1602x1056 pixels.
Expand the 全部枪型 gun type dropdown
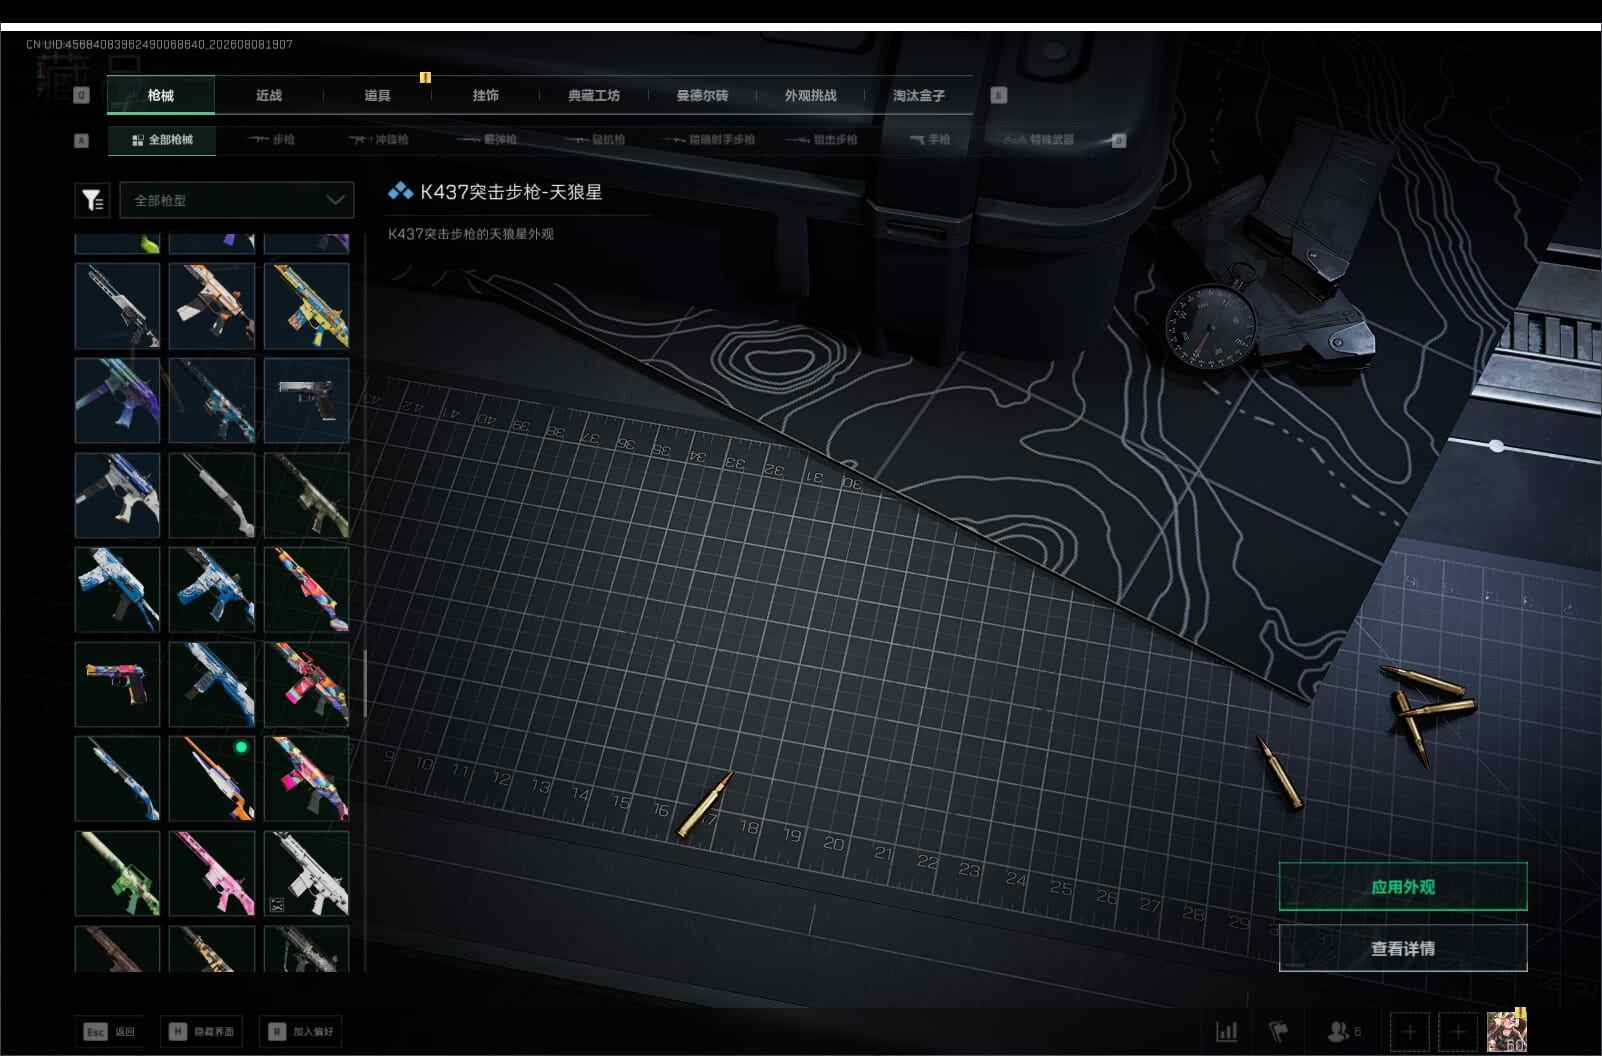(x=237, y=200)
